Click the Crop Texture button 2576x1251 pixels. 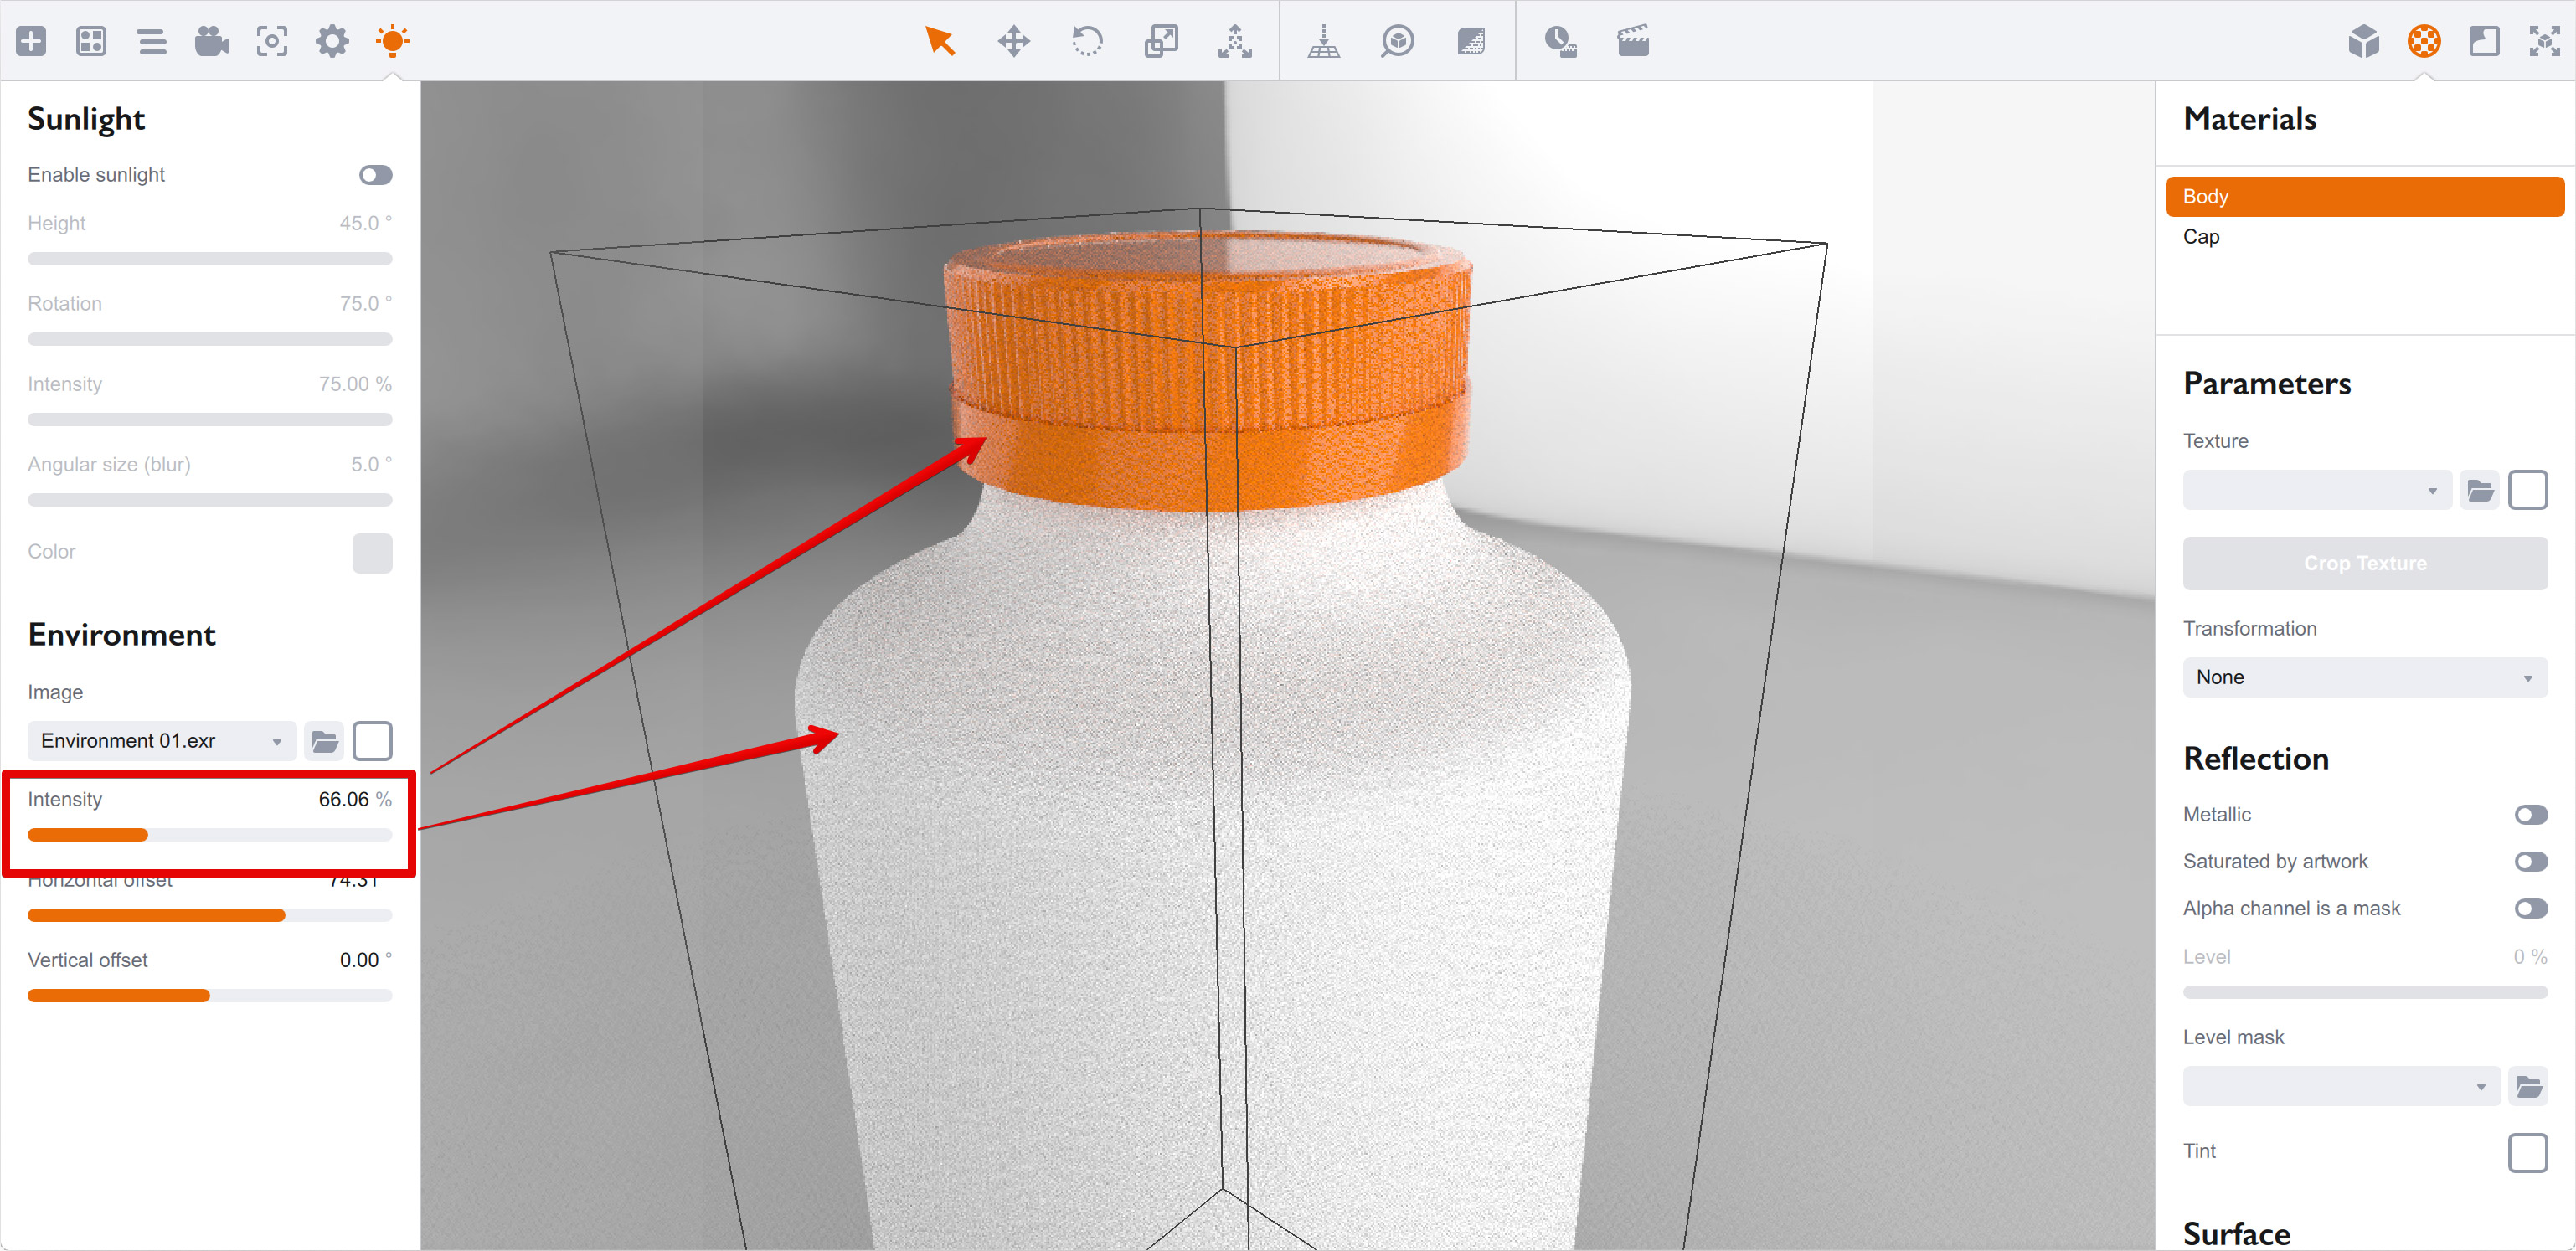(x=2364, y=563)
